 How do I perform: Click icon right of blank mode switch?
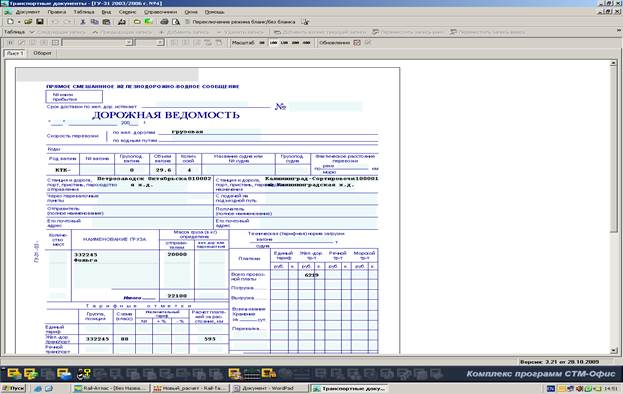[x=305, y=22]
